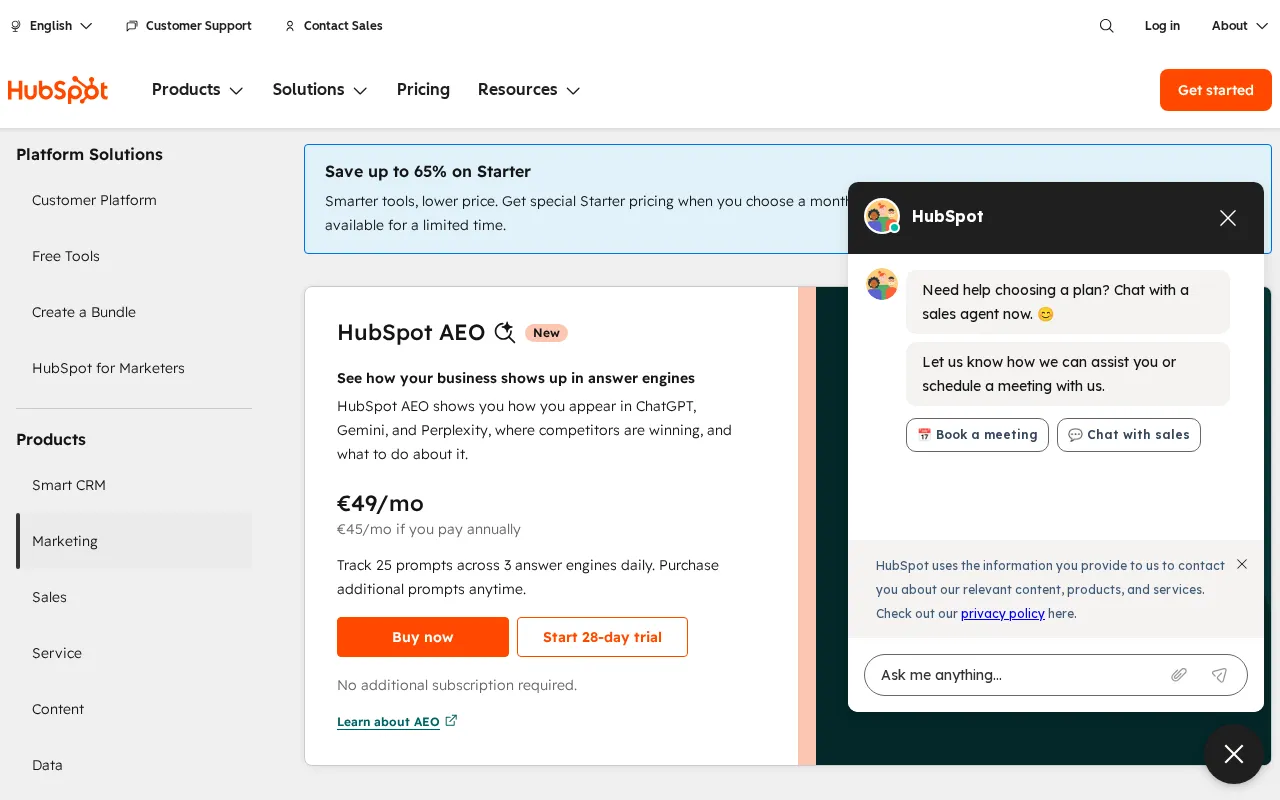This screenshot has height=800, width=1280.
Task: Click the New badge next to HubSpot AEO
Action: 546,333
